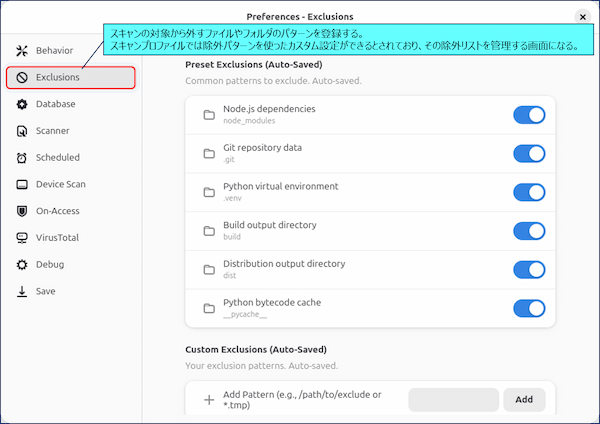The width and height of the screenshot is (600, 424).
Task: Click folder icon beside Python bytecode cache
Action: (209, 308)
